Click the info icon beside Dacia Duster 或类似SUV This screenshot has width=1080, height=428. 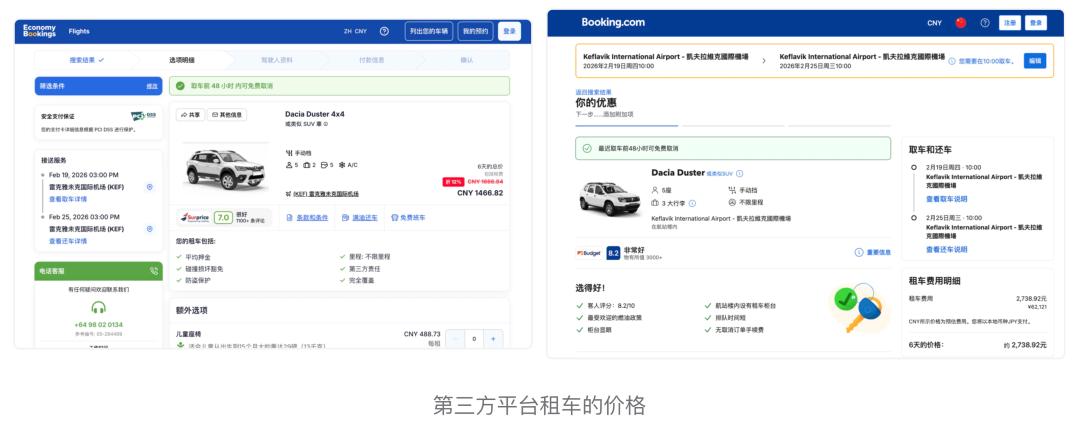tap(740, 174)
